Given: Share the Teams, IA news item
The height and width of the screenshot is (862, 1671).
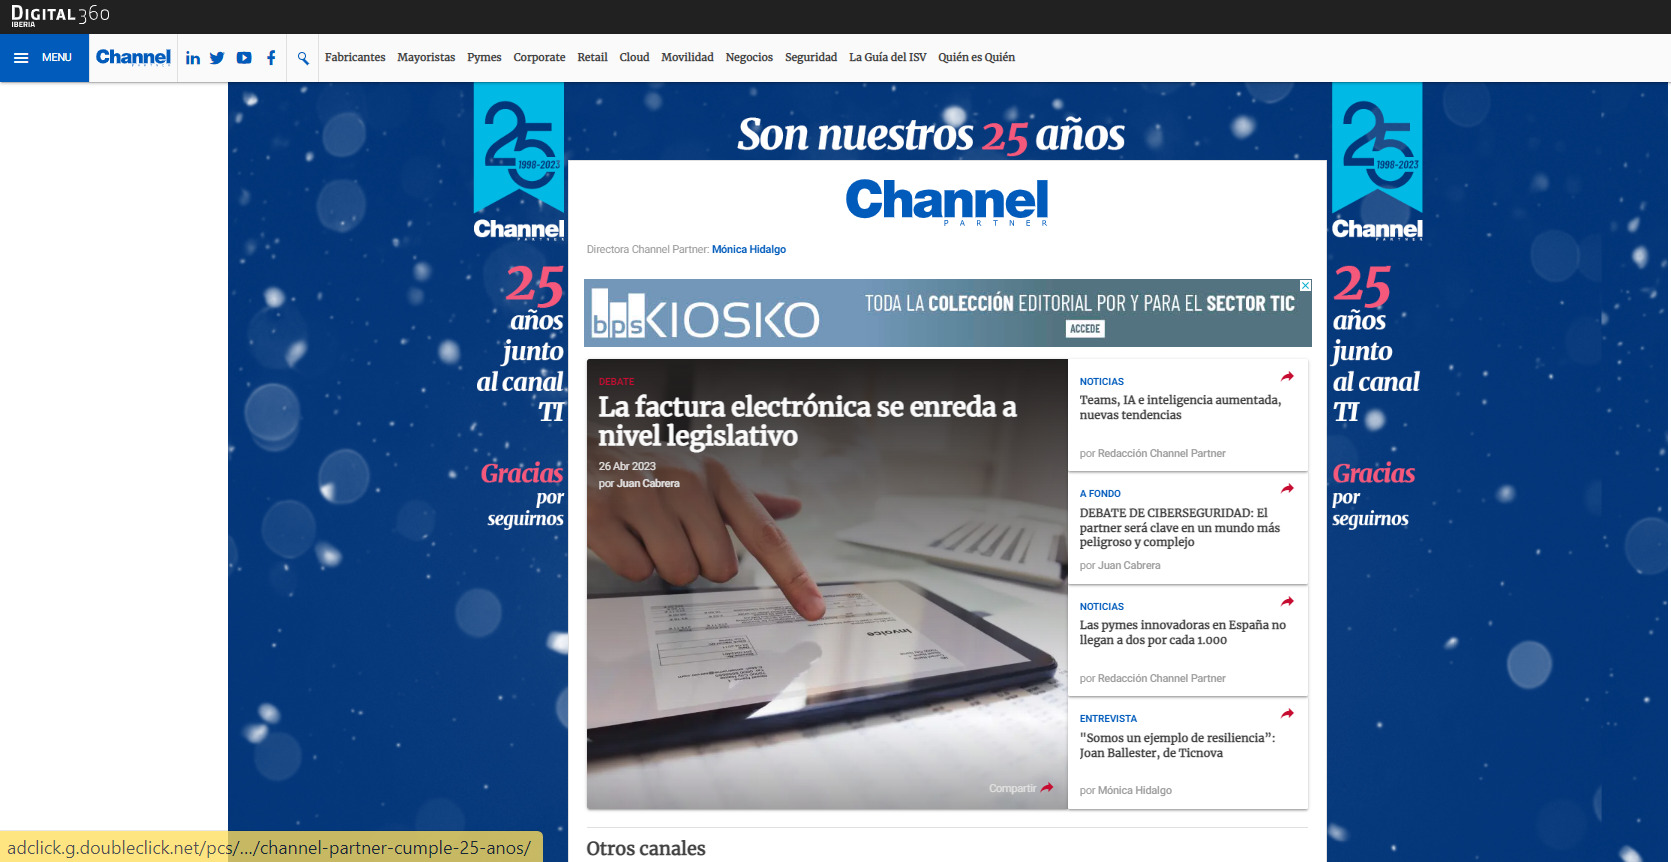Looking at the screenshot, I should tap(1287, 377).
